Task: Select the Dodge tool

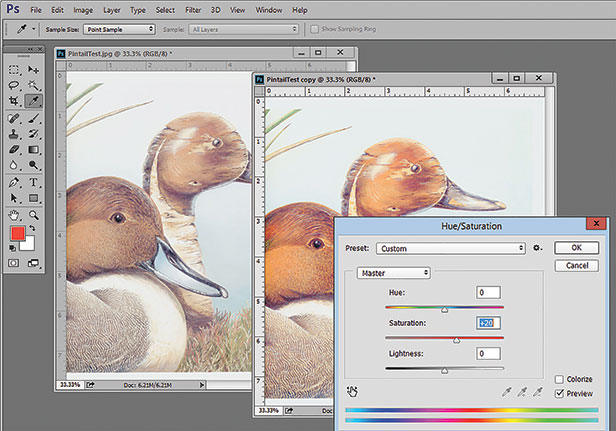Action: tap(33, 165)
